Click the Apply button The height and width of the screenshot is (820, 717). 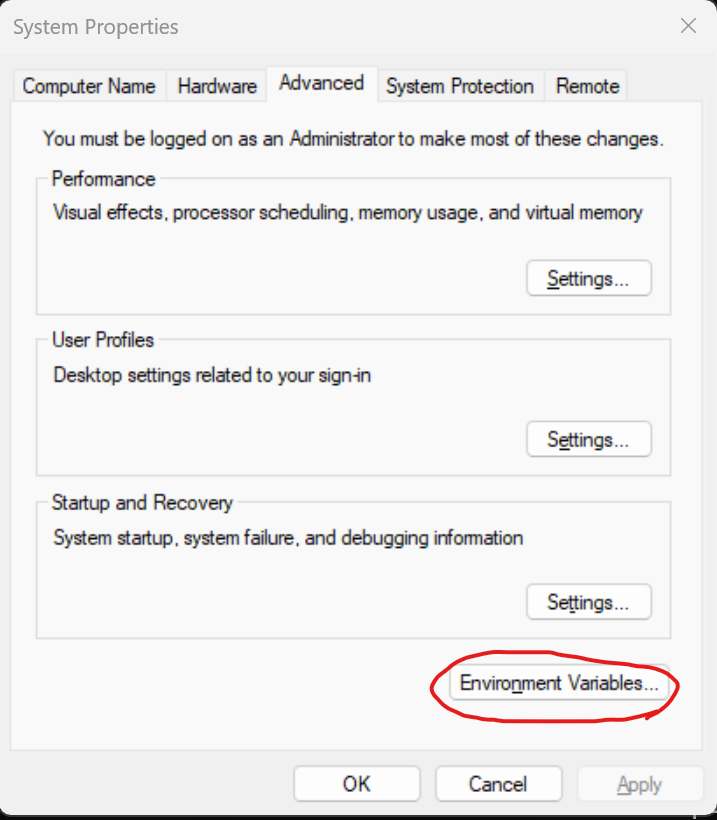click(639, 784)
